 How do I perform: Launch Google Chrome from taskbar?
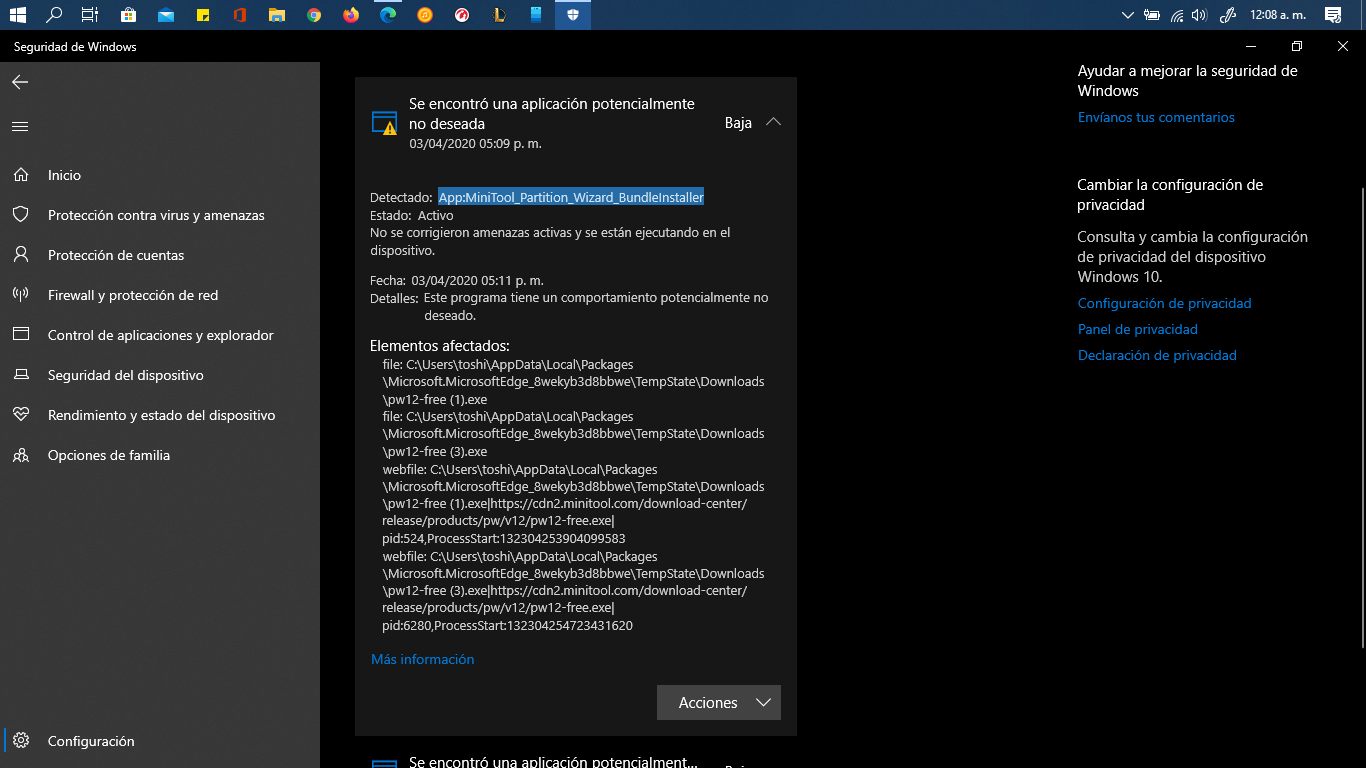coord(314,15)
